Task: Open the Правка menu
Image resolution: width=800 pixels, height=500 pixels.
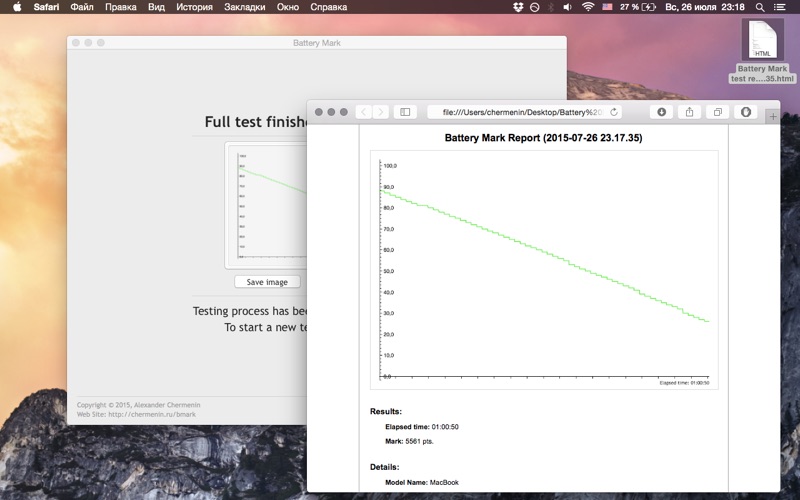Action: click(x=120, y=7)
